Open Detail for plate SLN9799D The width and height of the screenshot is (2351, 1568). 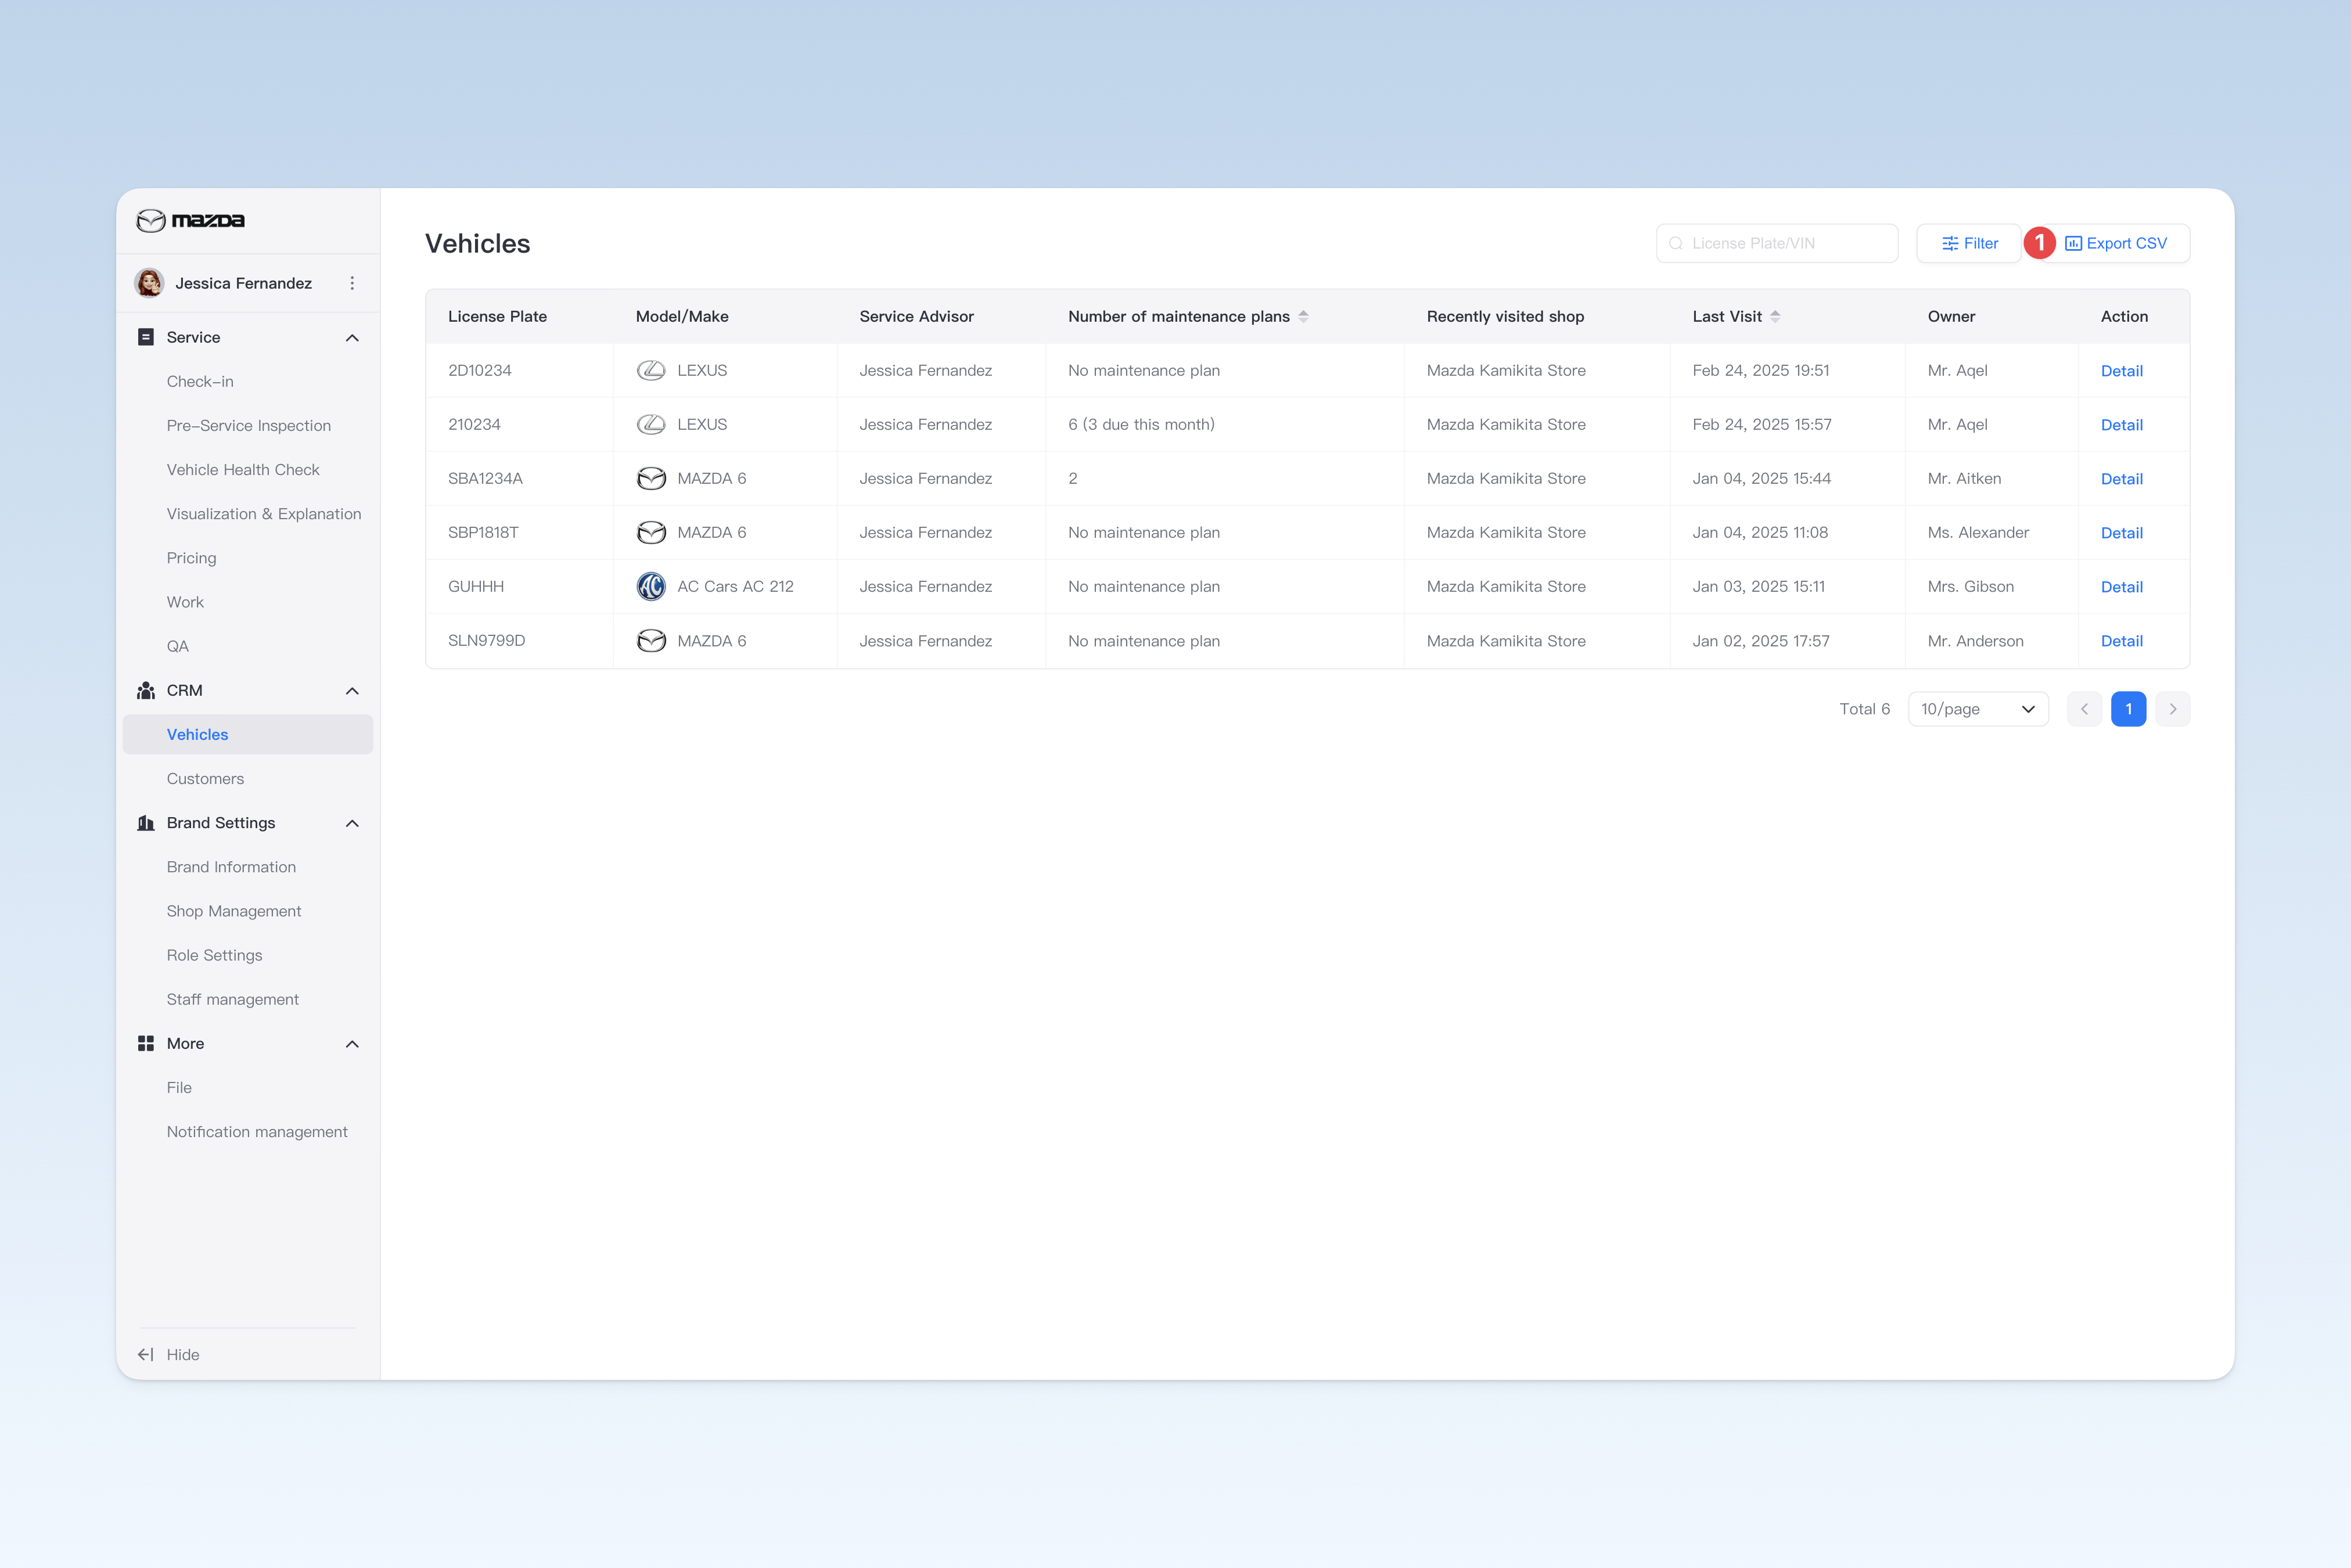[2121, 641]
